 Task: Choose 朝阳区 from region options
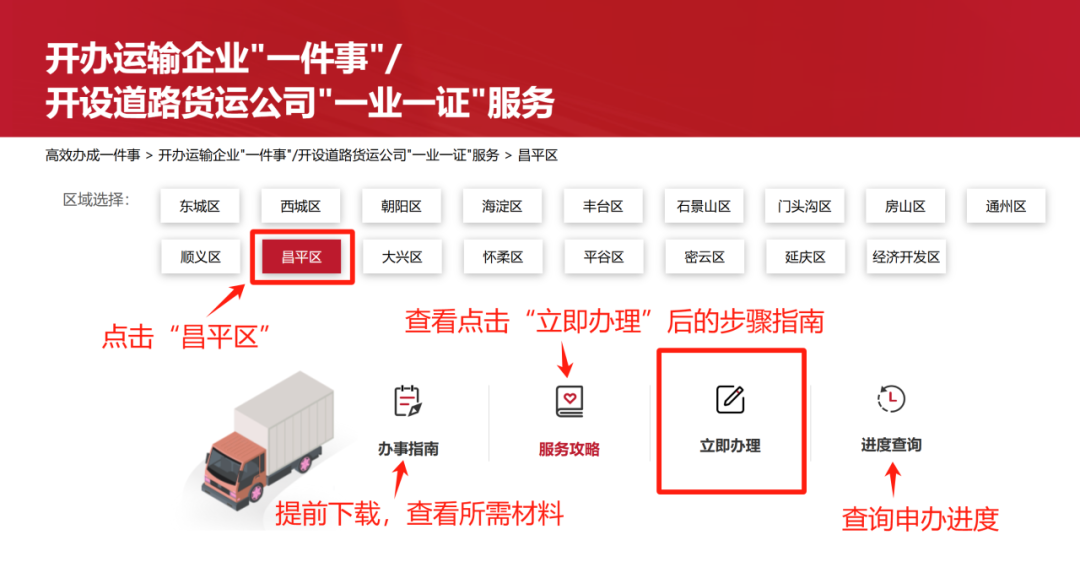(x=401, y=206)
